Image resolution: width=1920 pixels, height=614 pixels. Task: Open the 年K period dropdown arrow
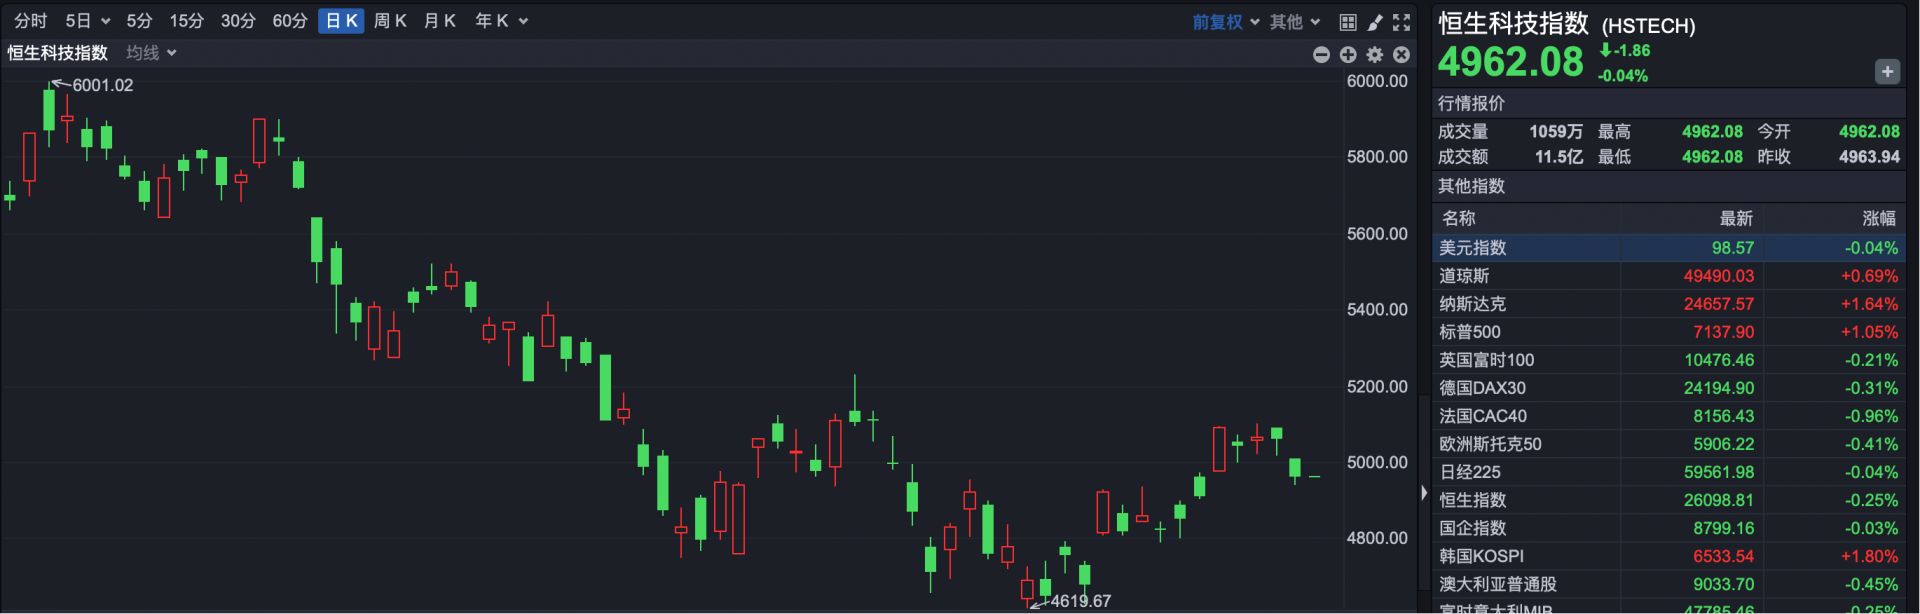[523, 22]
